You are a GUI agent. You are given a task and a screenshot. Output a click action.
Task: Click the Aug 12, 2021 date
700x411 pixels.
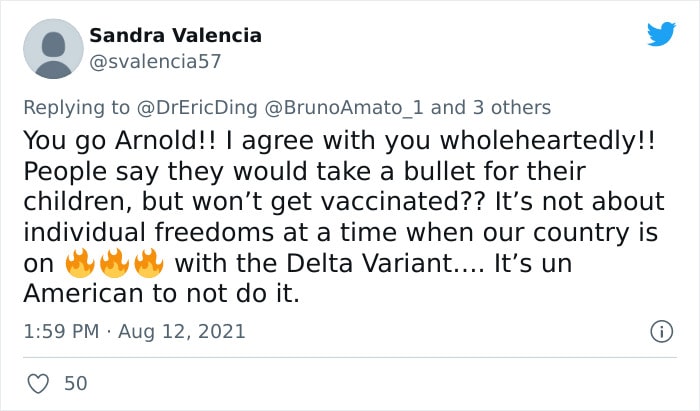pyautogui.click(x=182, y=332)
